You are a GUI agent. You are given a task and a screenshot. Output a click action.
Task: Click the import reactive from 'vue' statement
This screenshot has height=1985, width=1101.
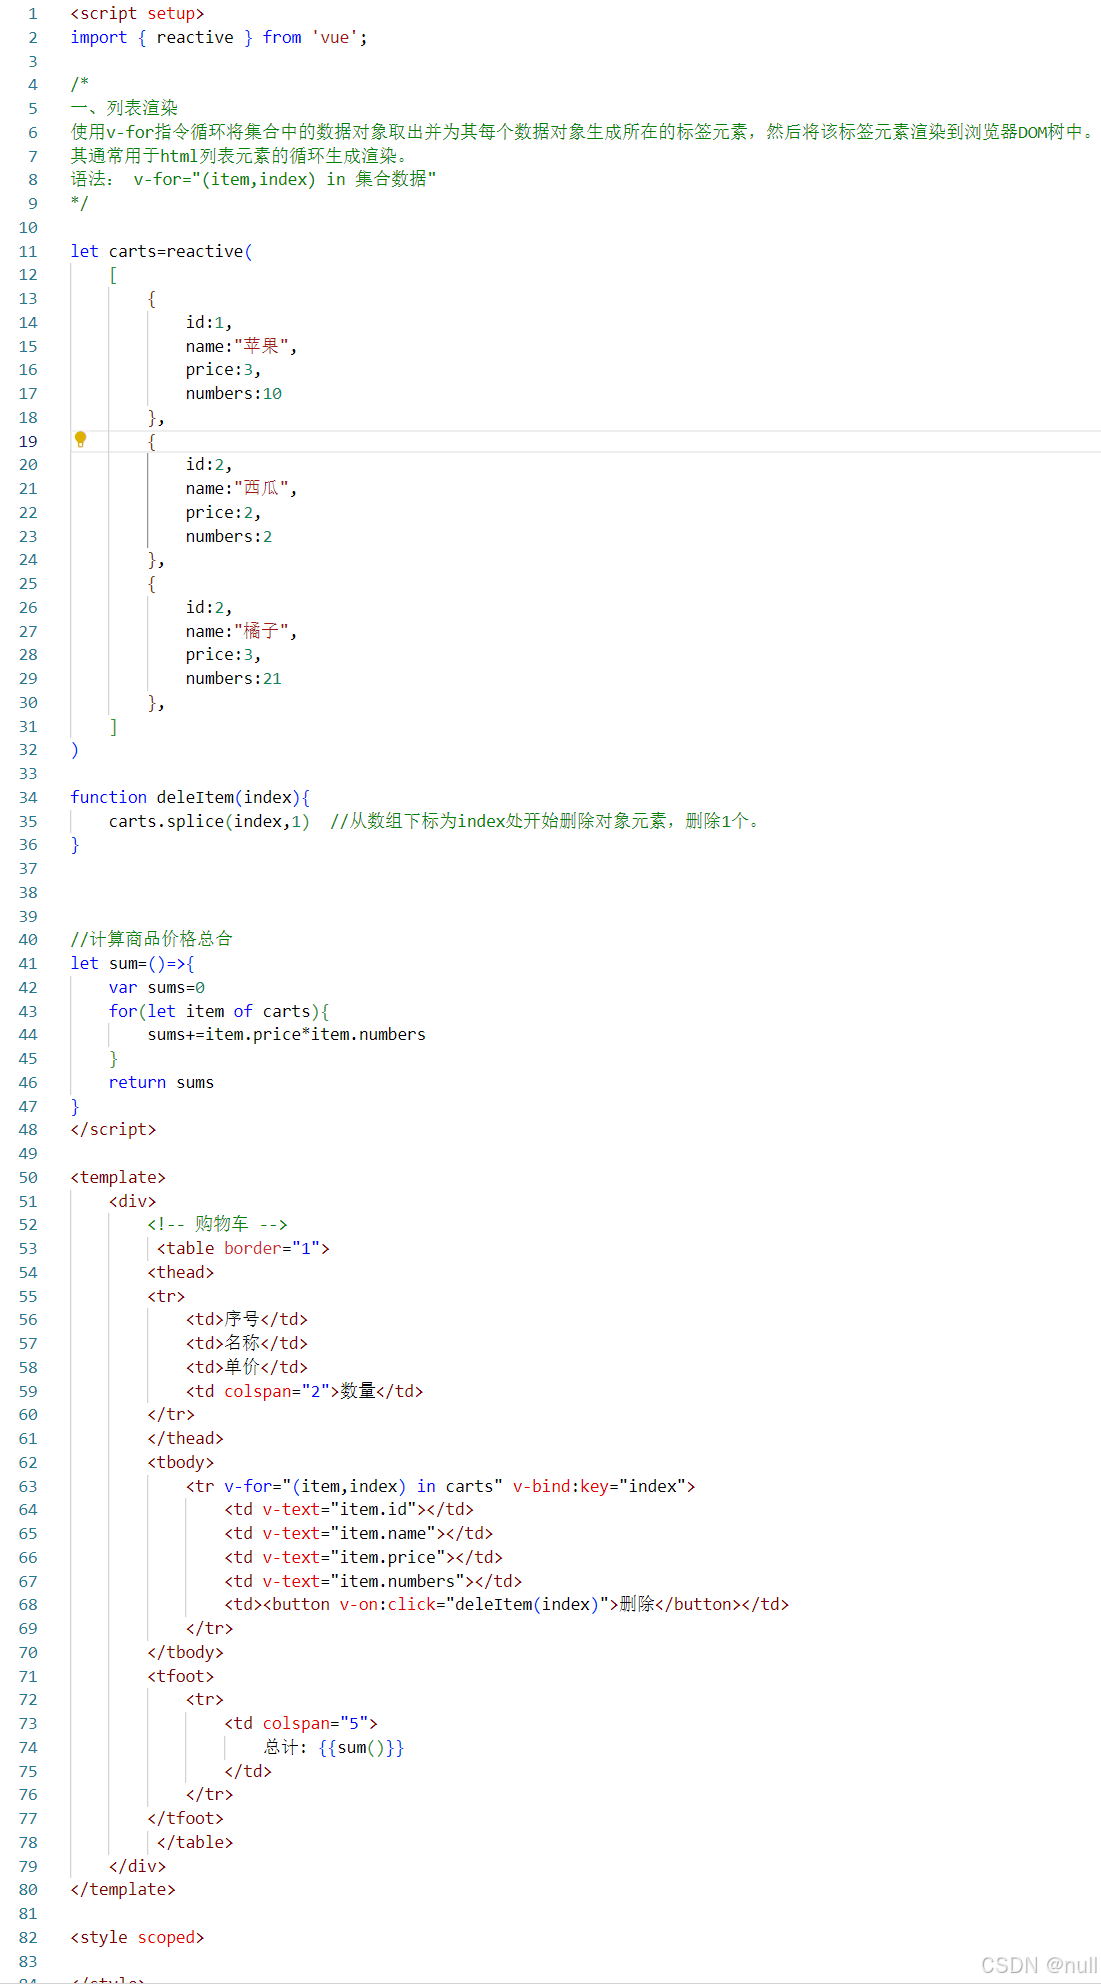(x=219, y=37)
